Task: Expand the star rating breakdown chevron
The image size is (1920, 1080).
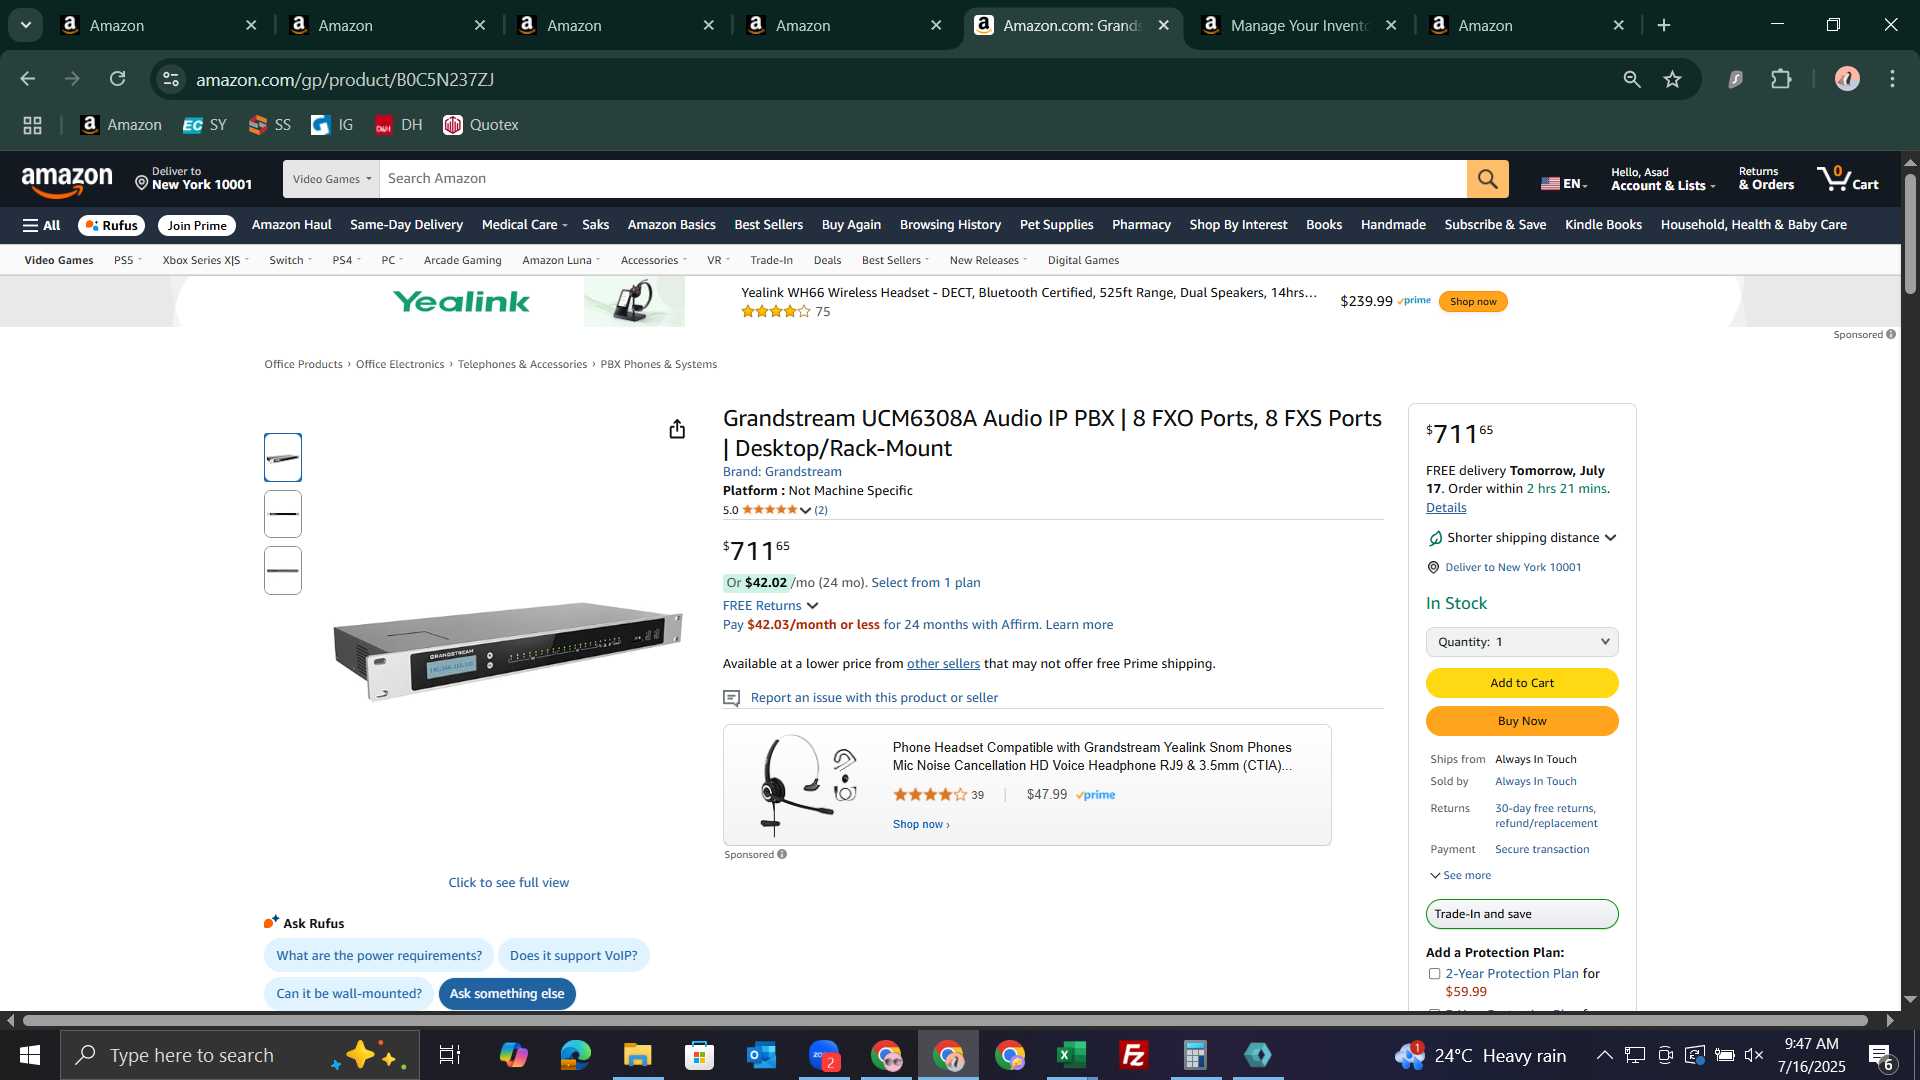Action: tap(805, 511)
